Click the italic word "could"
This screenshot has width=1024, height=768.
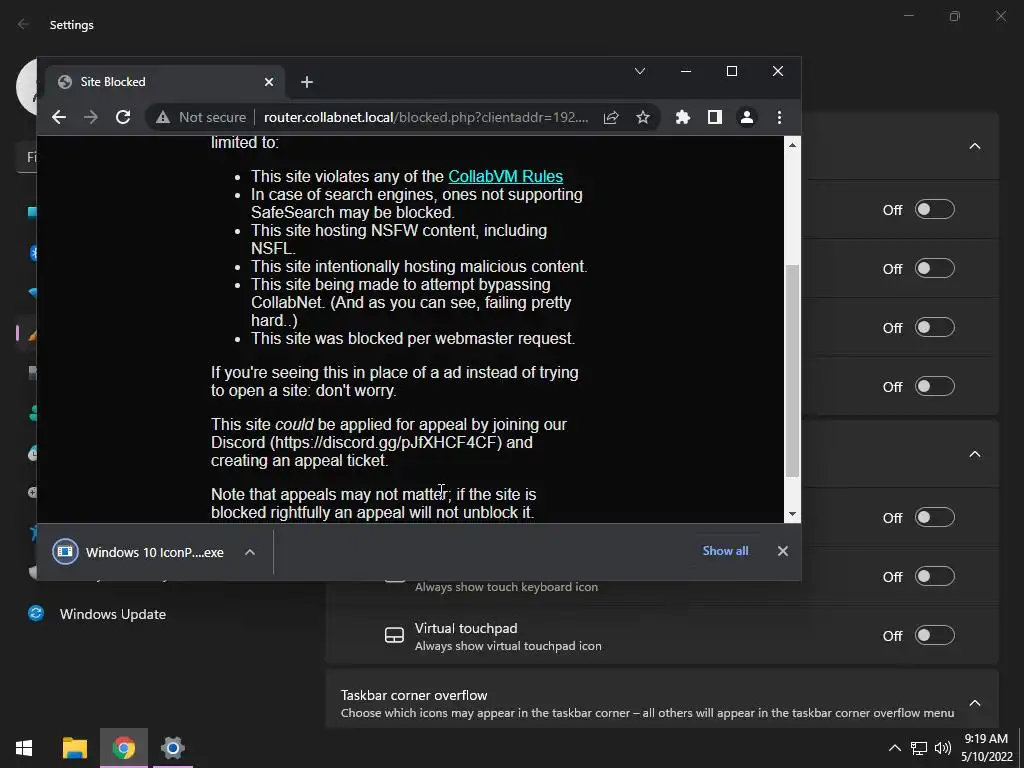point(294,424)
